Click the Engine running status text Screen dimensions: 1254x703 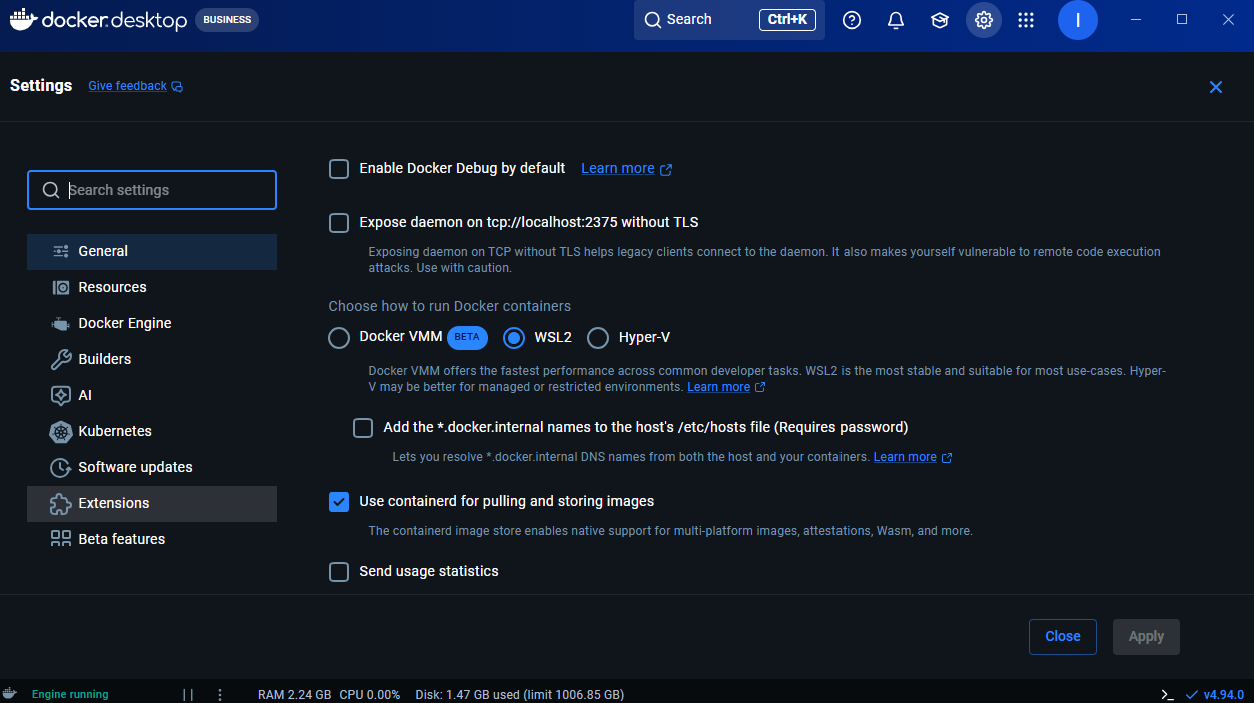(x=70, y=694)
